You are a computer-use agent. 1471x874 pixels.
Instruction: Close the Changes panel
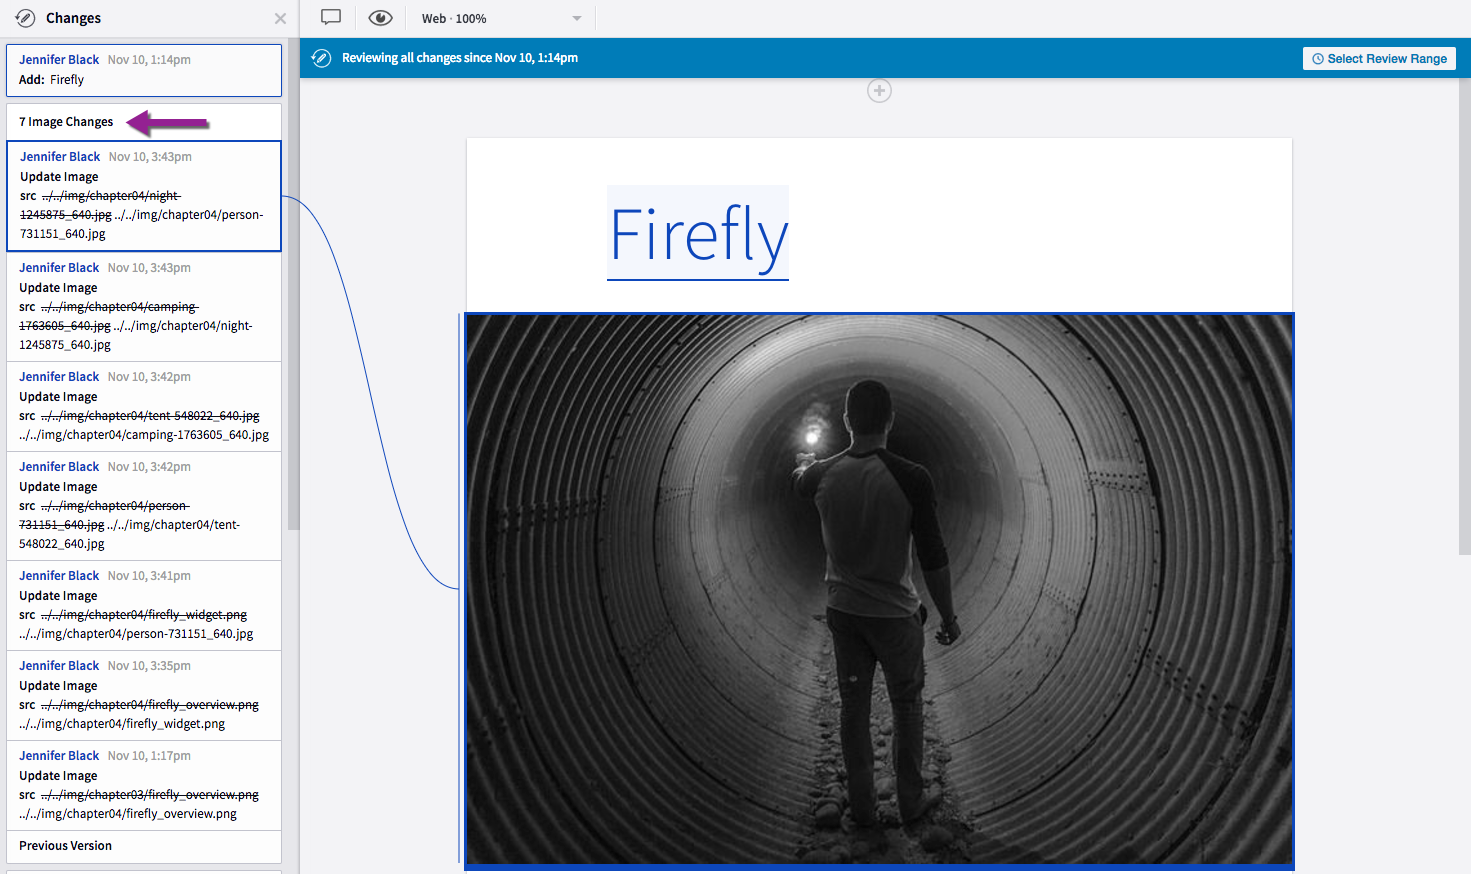coord(280,18)
